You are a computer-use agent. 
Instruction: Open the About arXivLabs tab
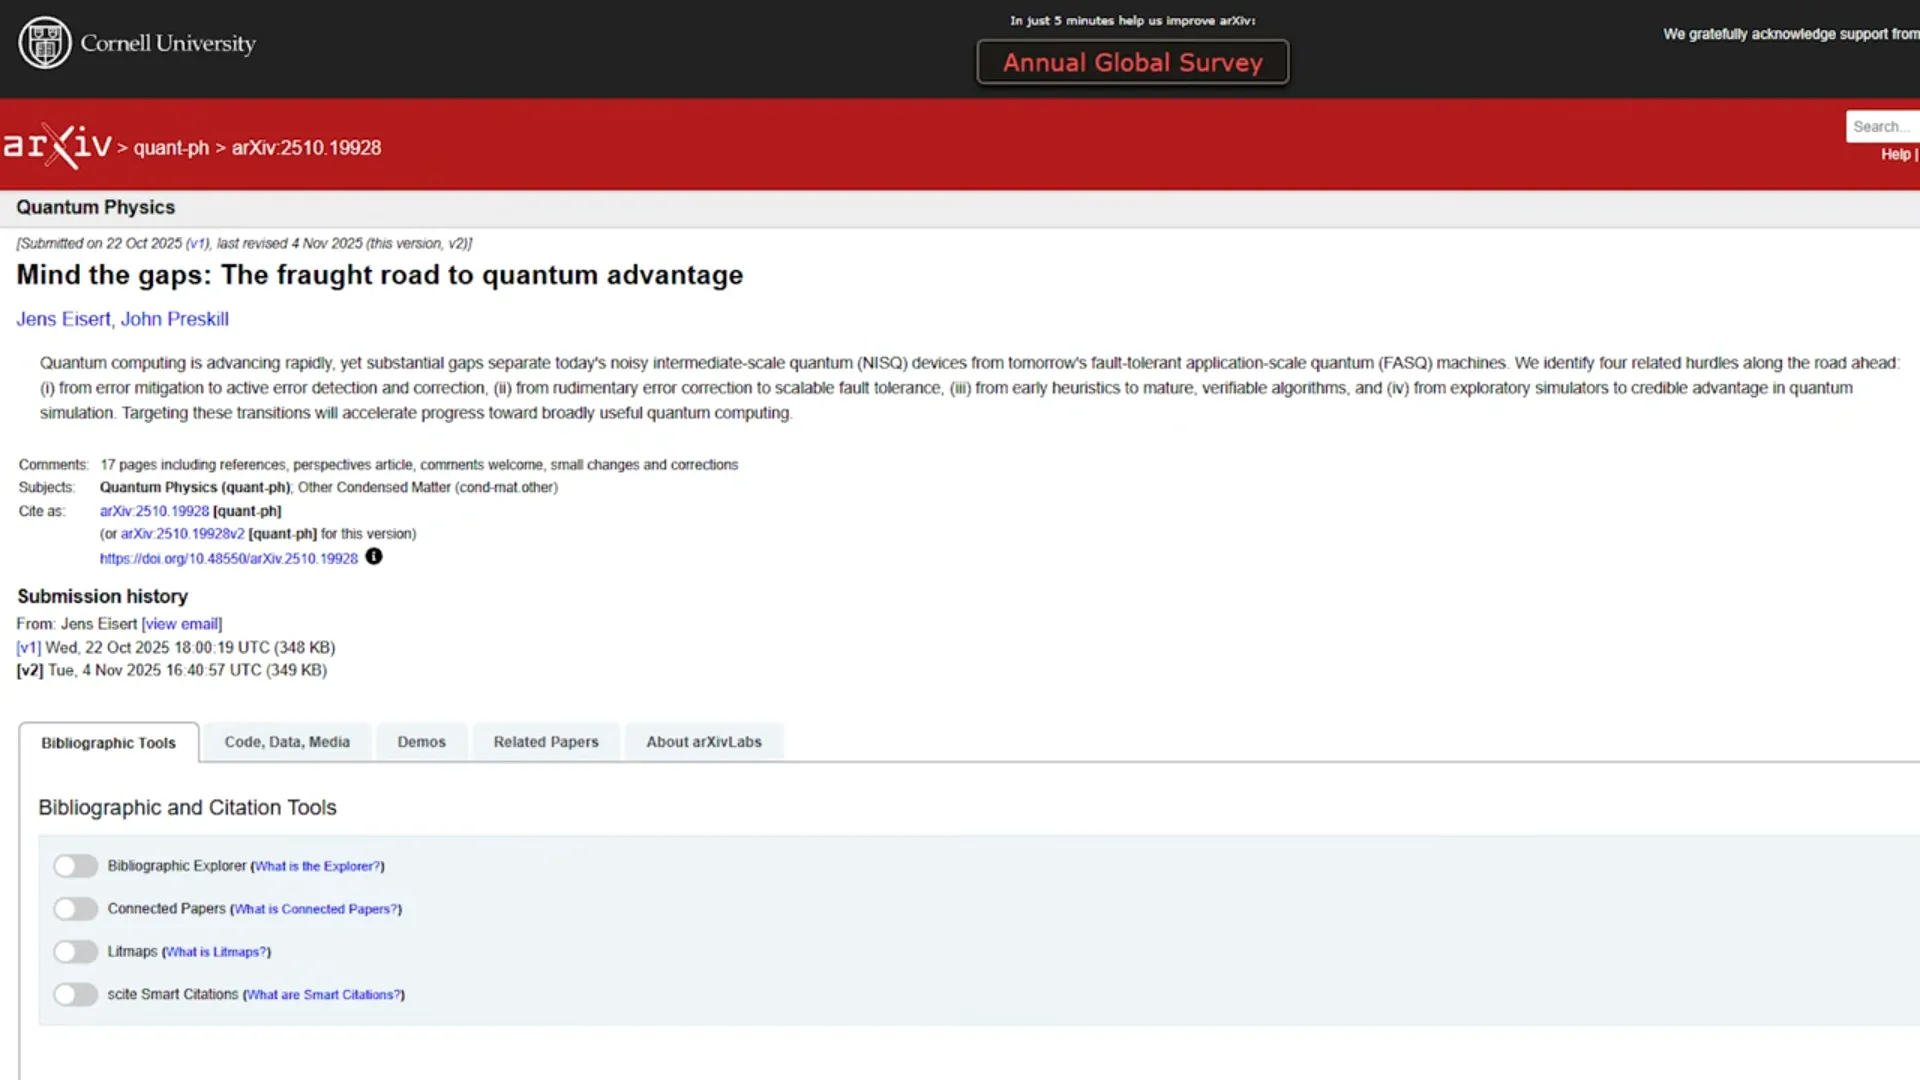pyautogui.click(x=703, y=742)
